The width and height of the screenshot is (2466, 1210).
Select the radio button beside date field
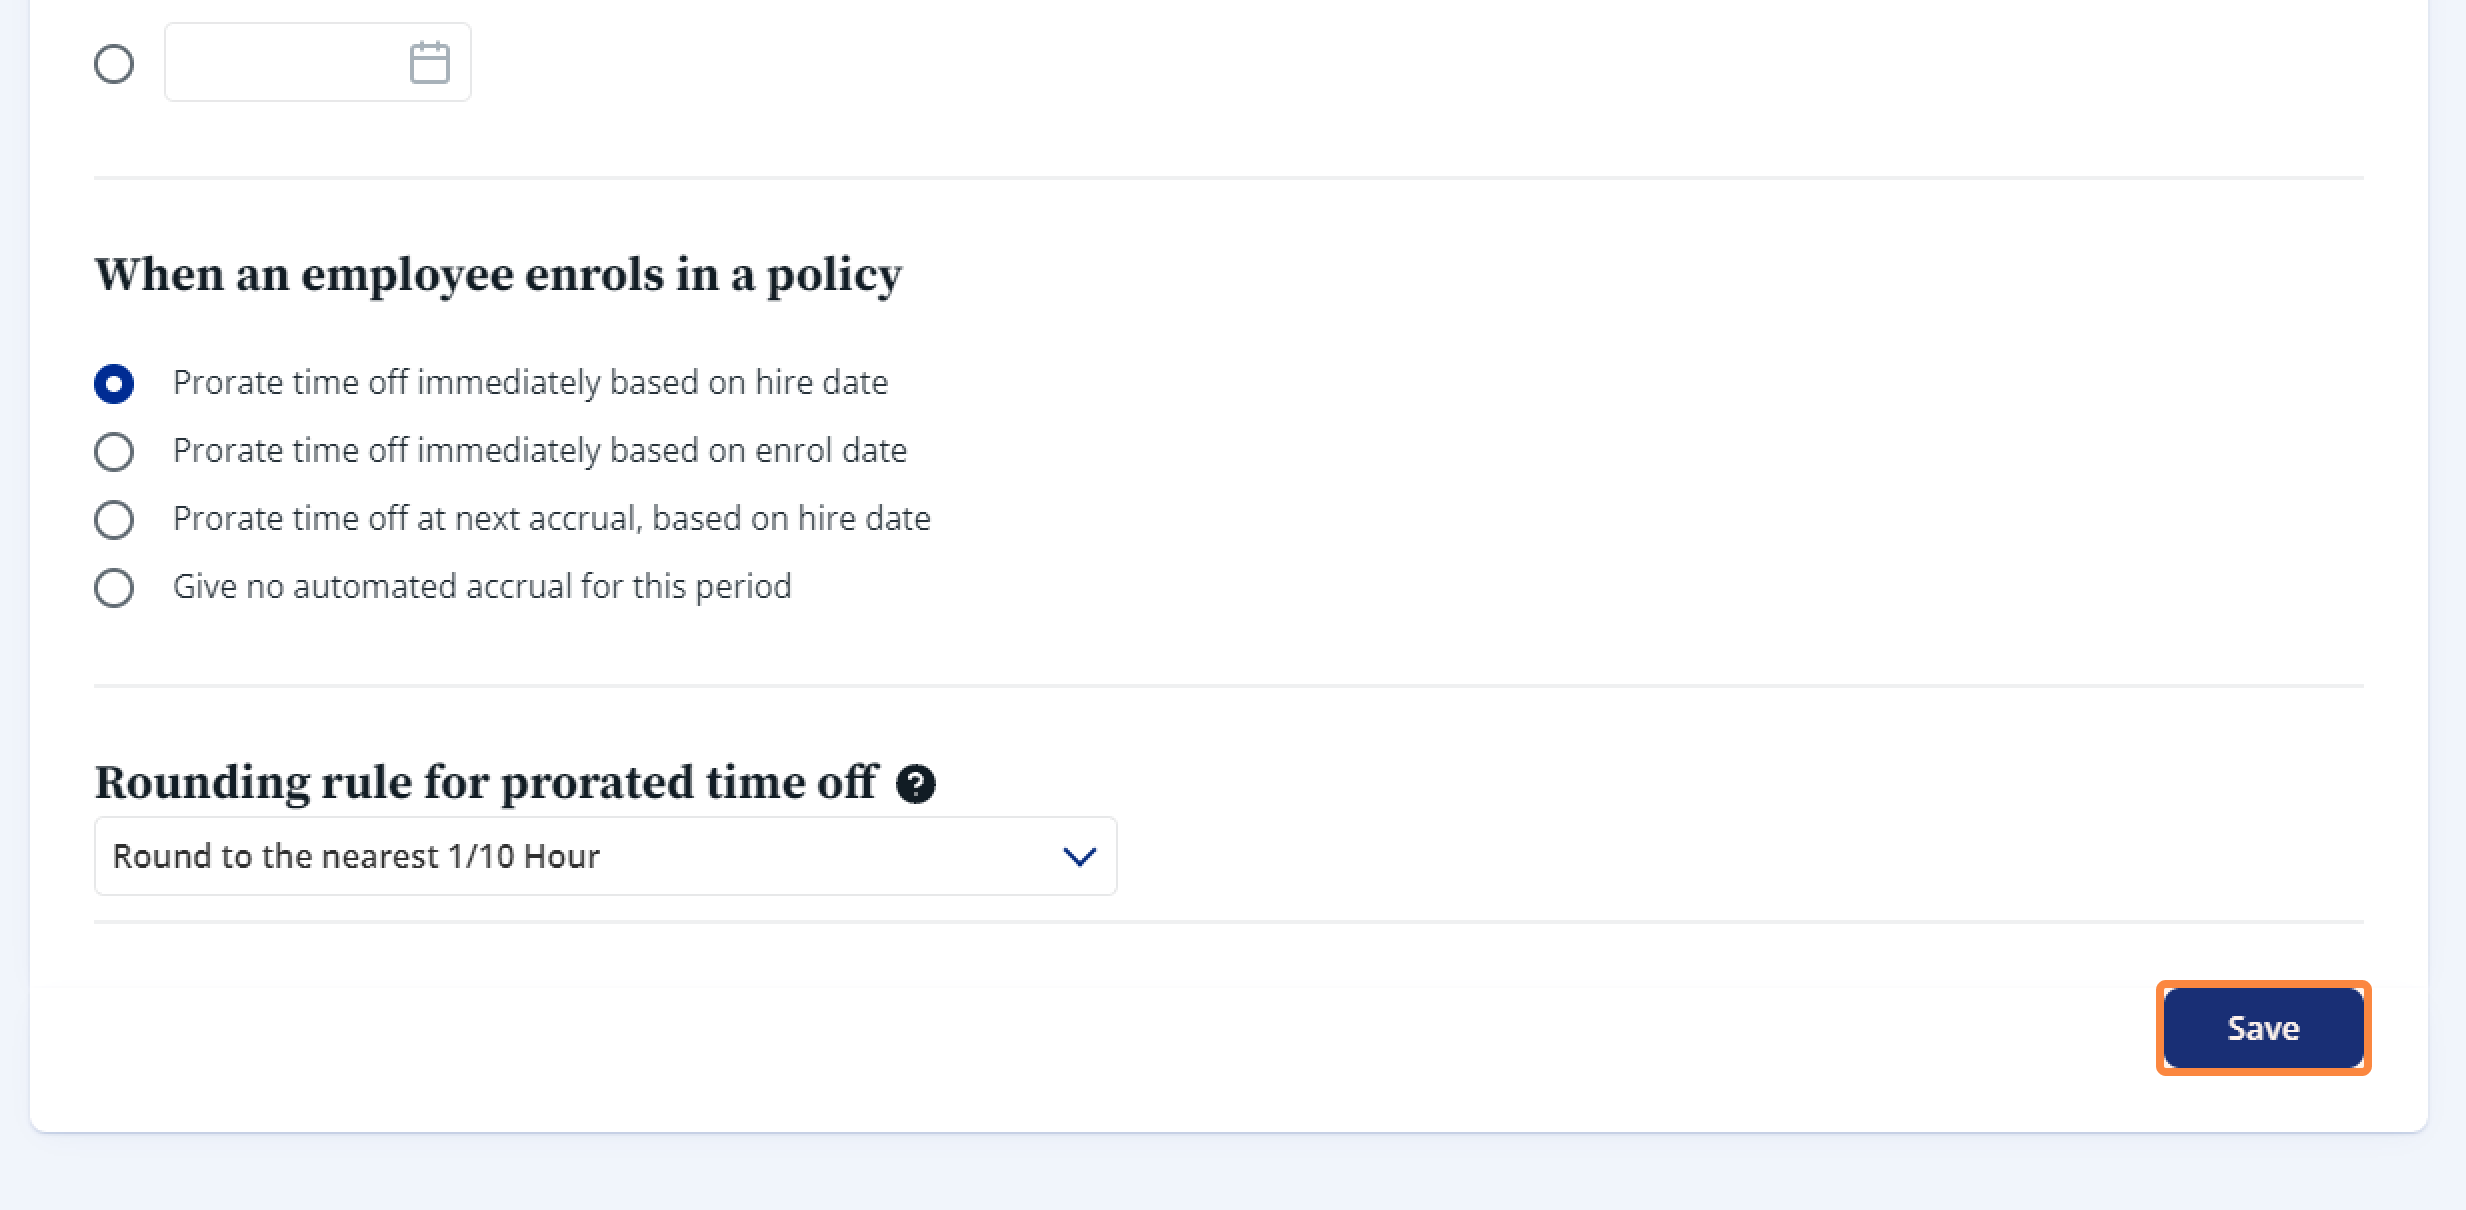coord(114,64)
